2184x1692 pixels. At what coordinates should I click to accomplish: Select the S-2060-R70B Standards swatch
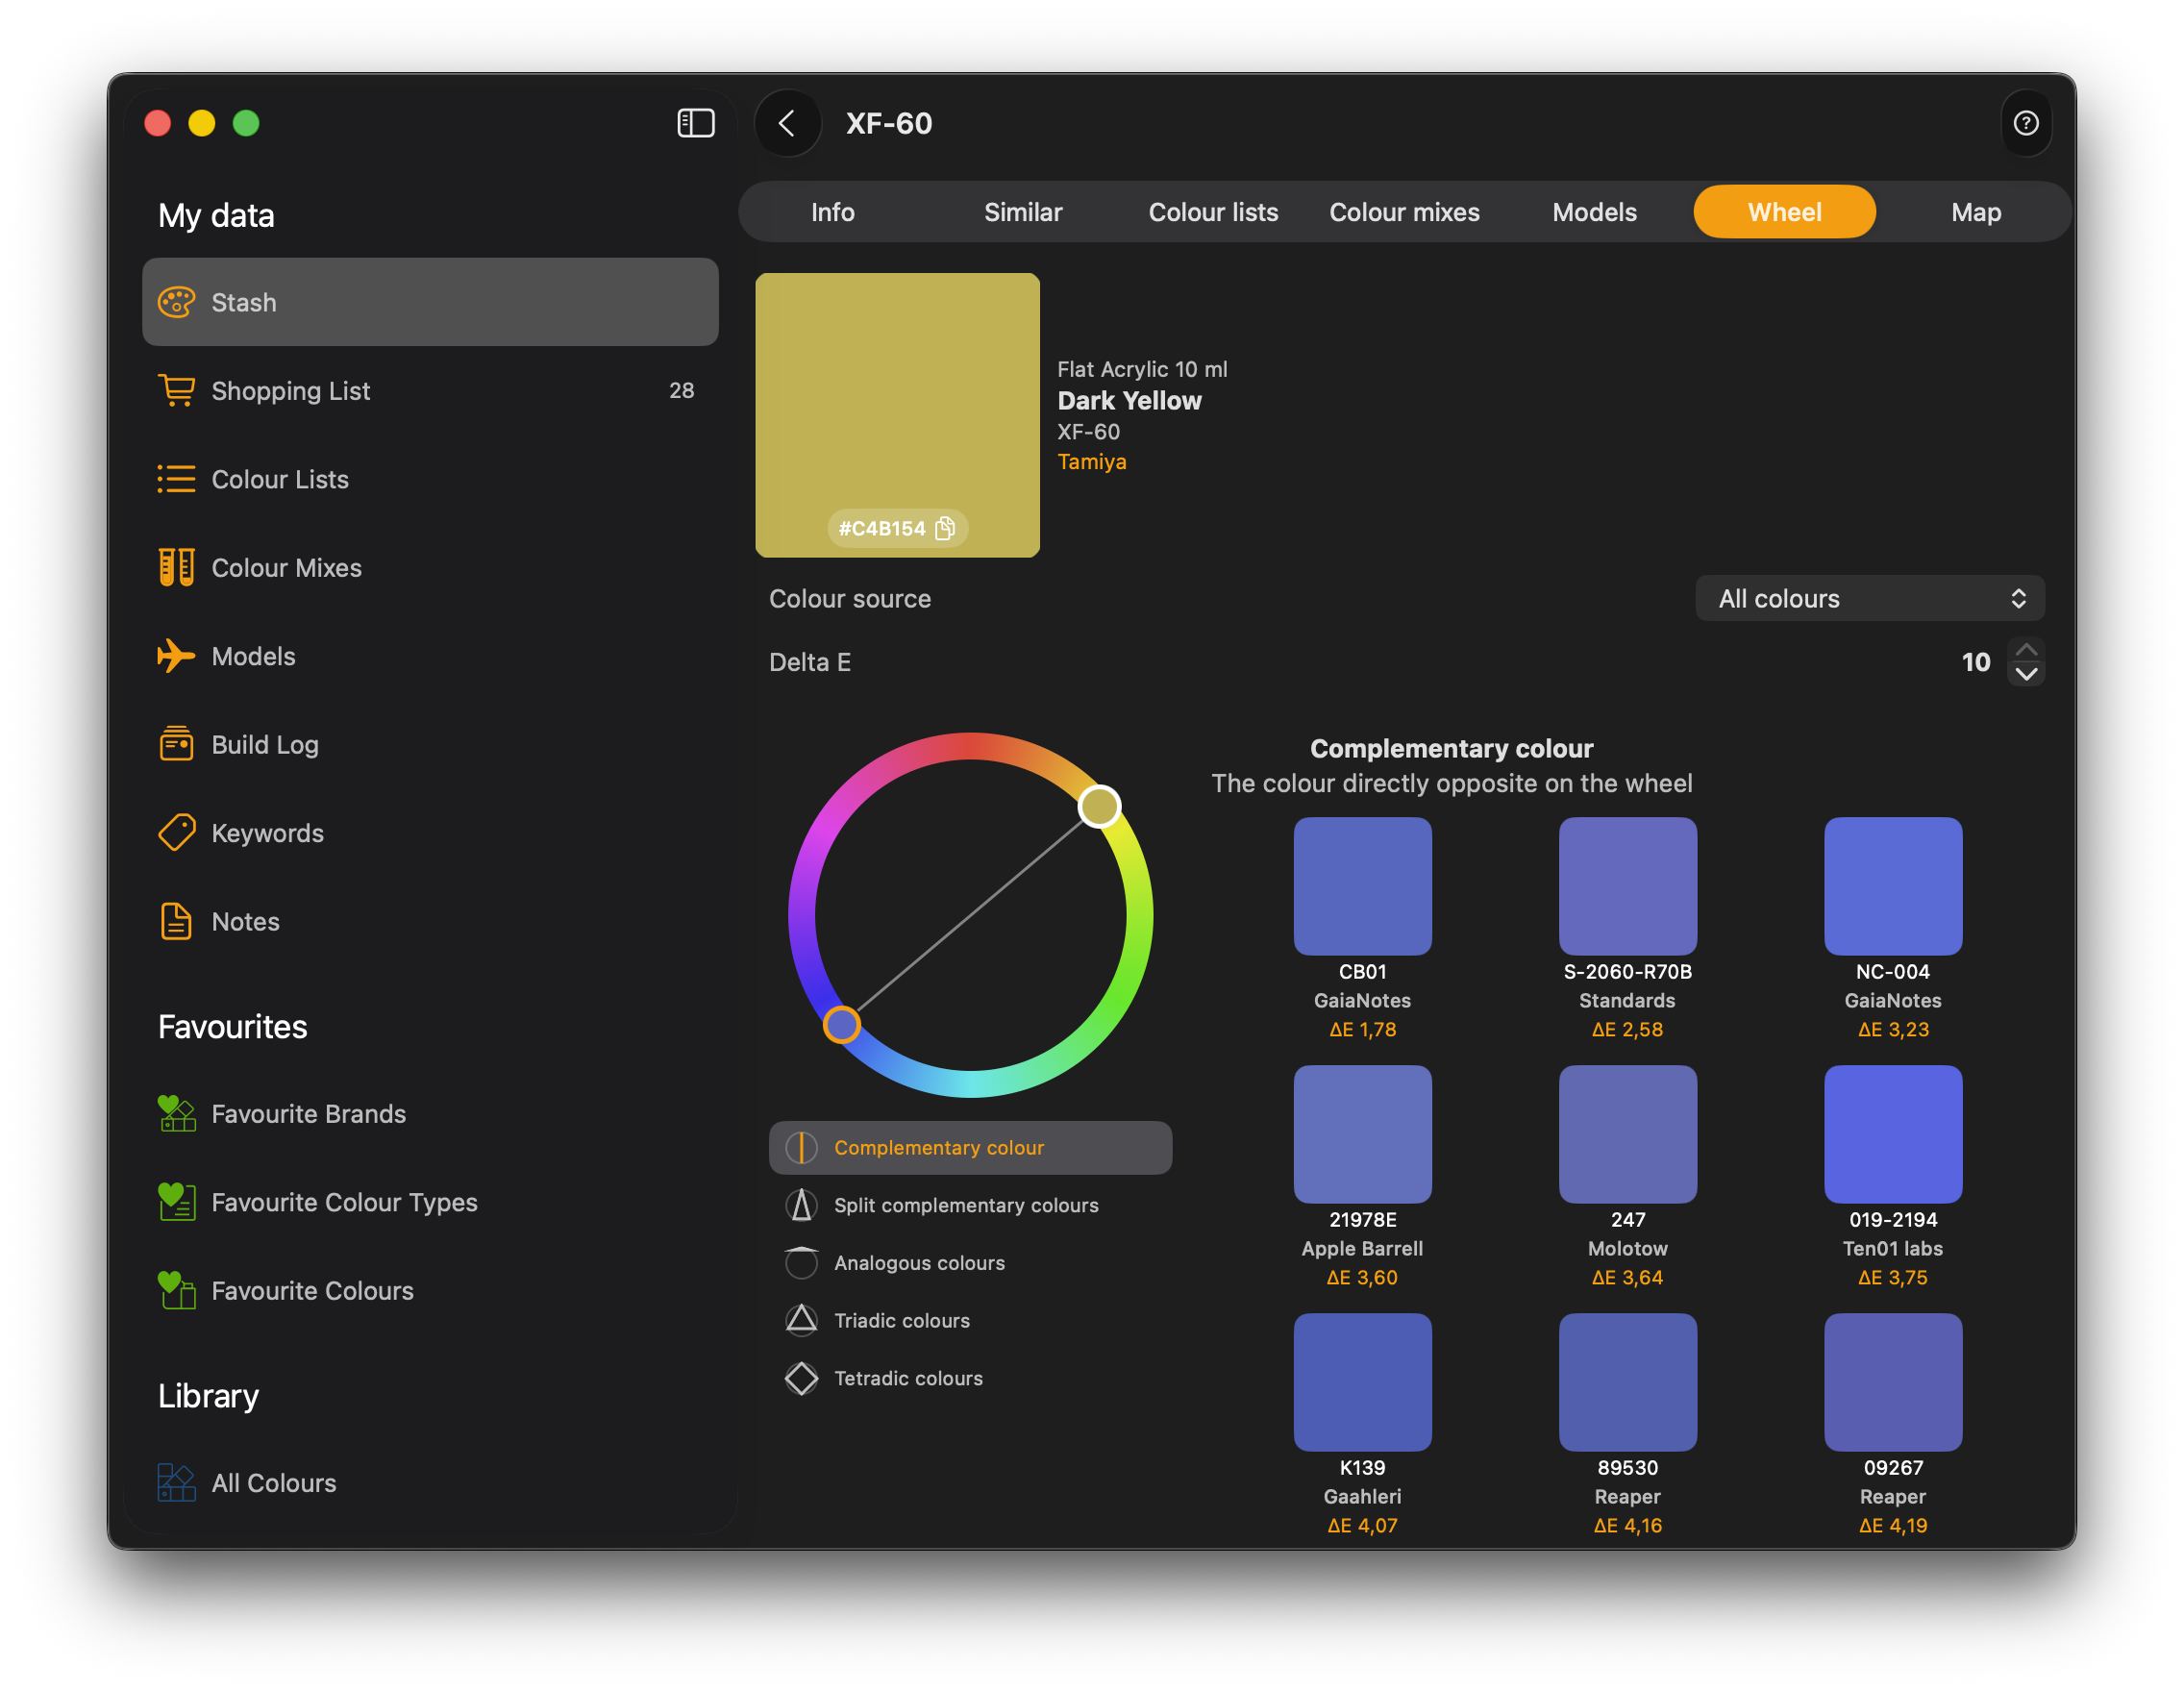(x=1627, y=886)
